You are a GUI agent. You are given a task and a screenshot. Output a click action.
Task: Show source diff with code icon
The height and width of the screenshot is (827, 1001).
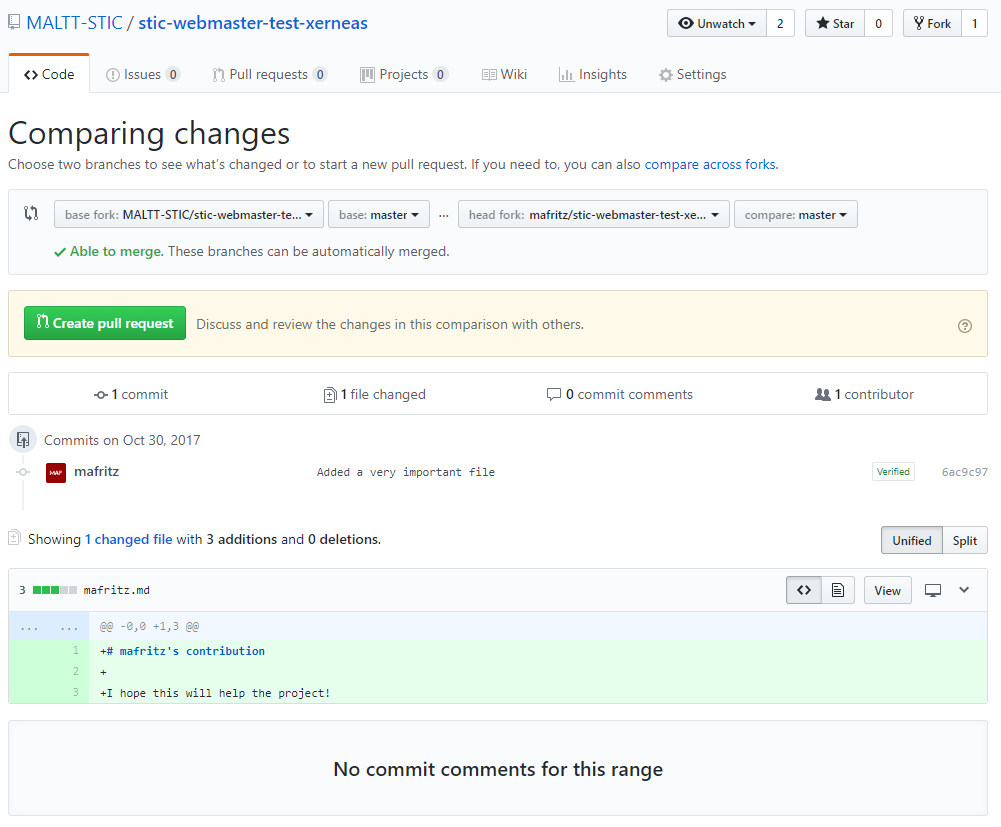coord(804,590)
